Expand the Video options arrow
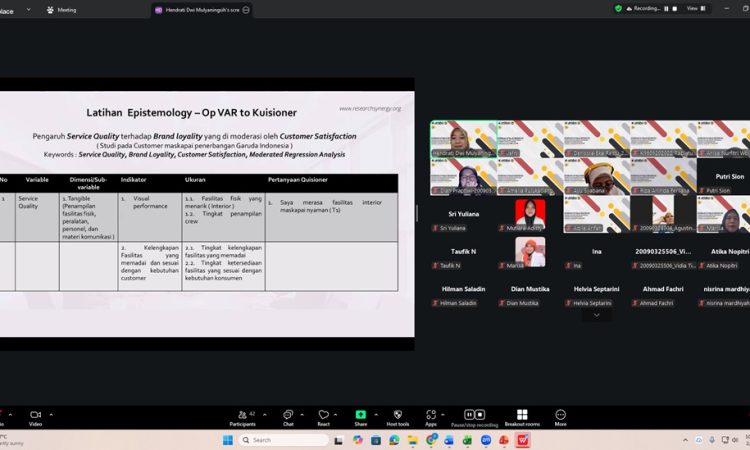 tap(51, 415)
